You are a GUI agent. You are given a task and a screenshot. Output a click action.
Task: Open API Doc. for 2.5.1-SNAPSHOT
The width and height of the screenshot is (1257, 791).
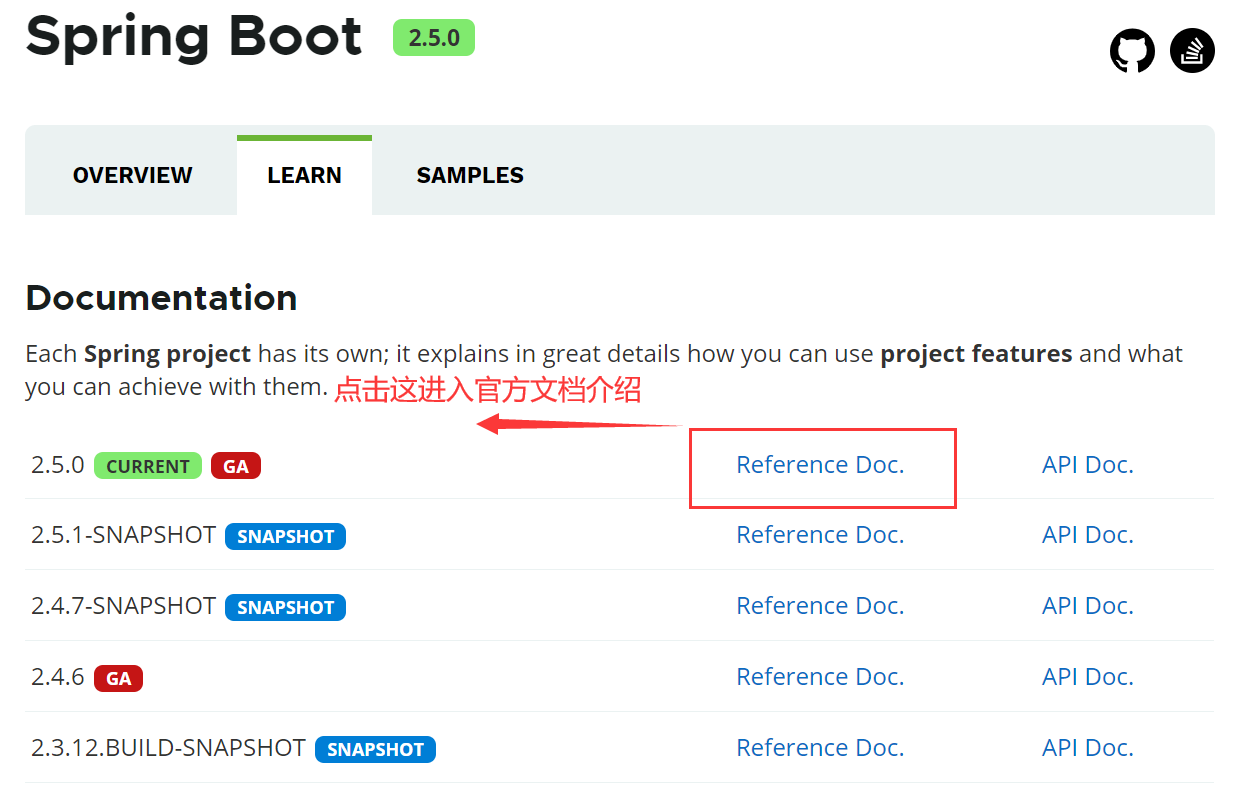pos(1088,535)
